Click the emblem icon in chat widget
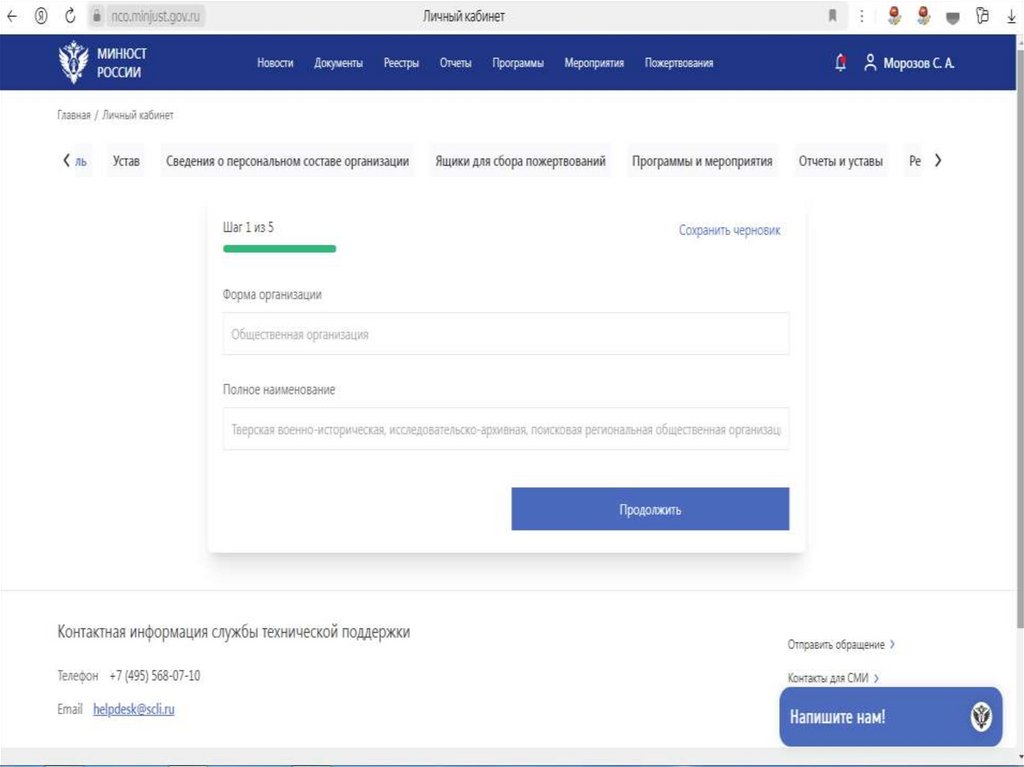 (981, 717)
